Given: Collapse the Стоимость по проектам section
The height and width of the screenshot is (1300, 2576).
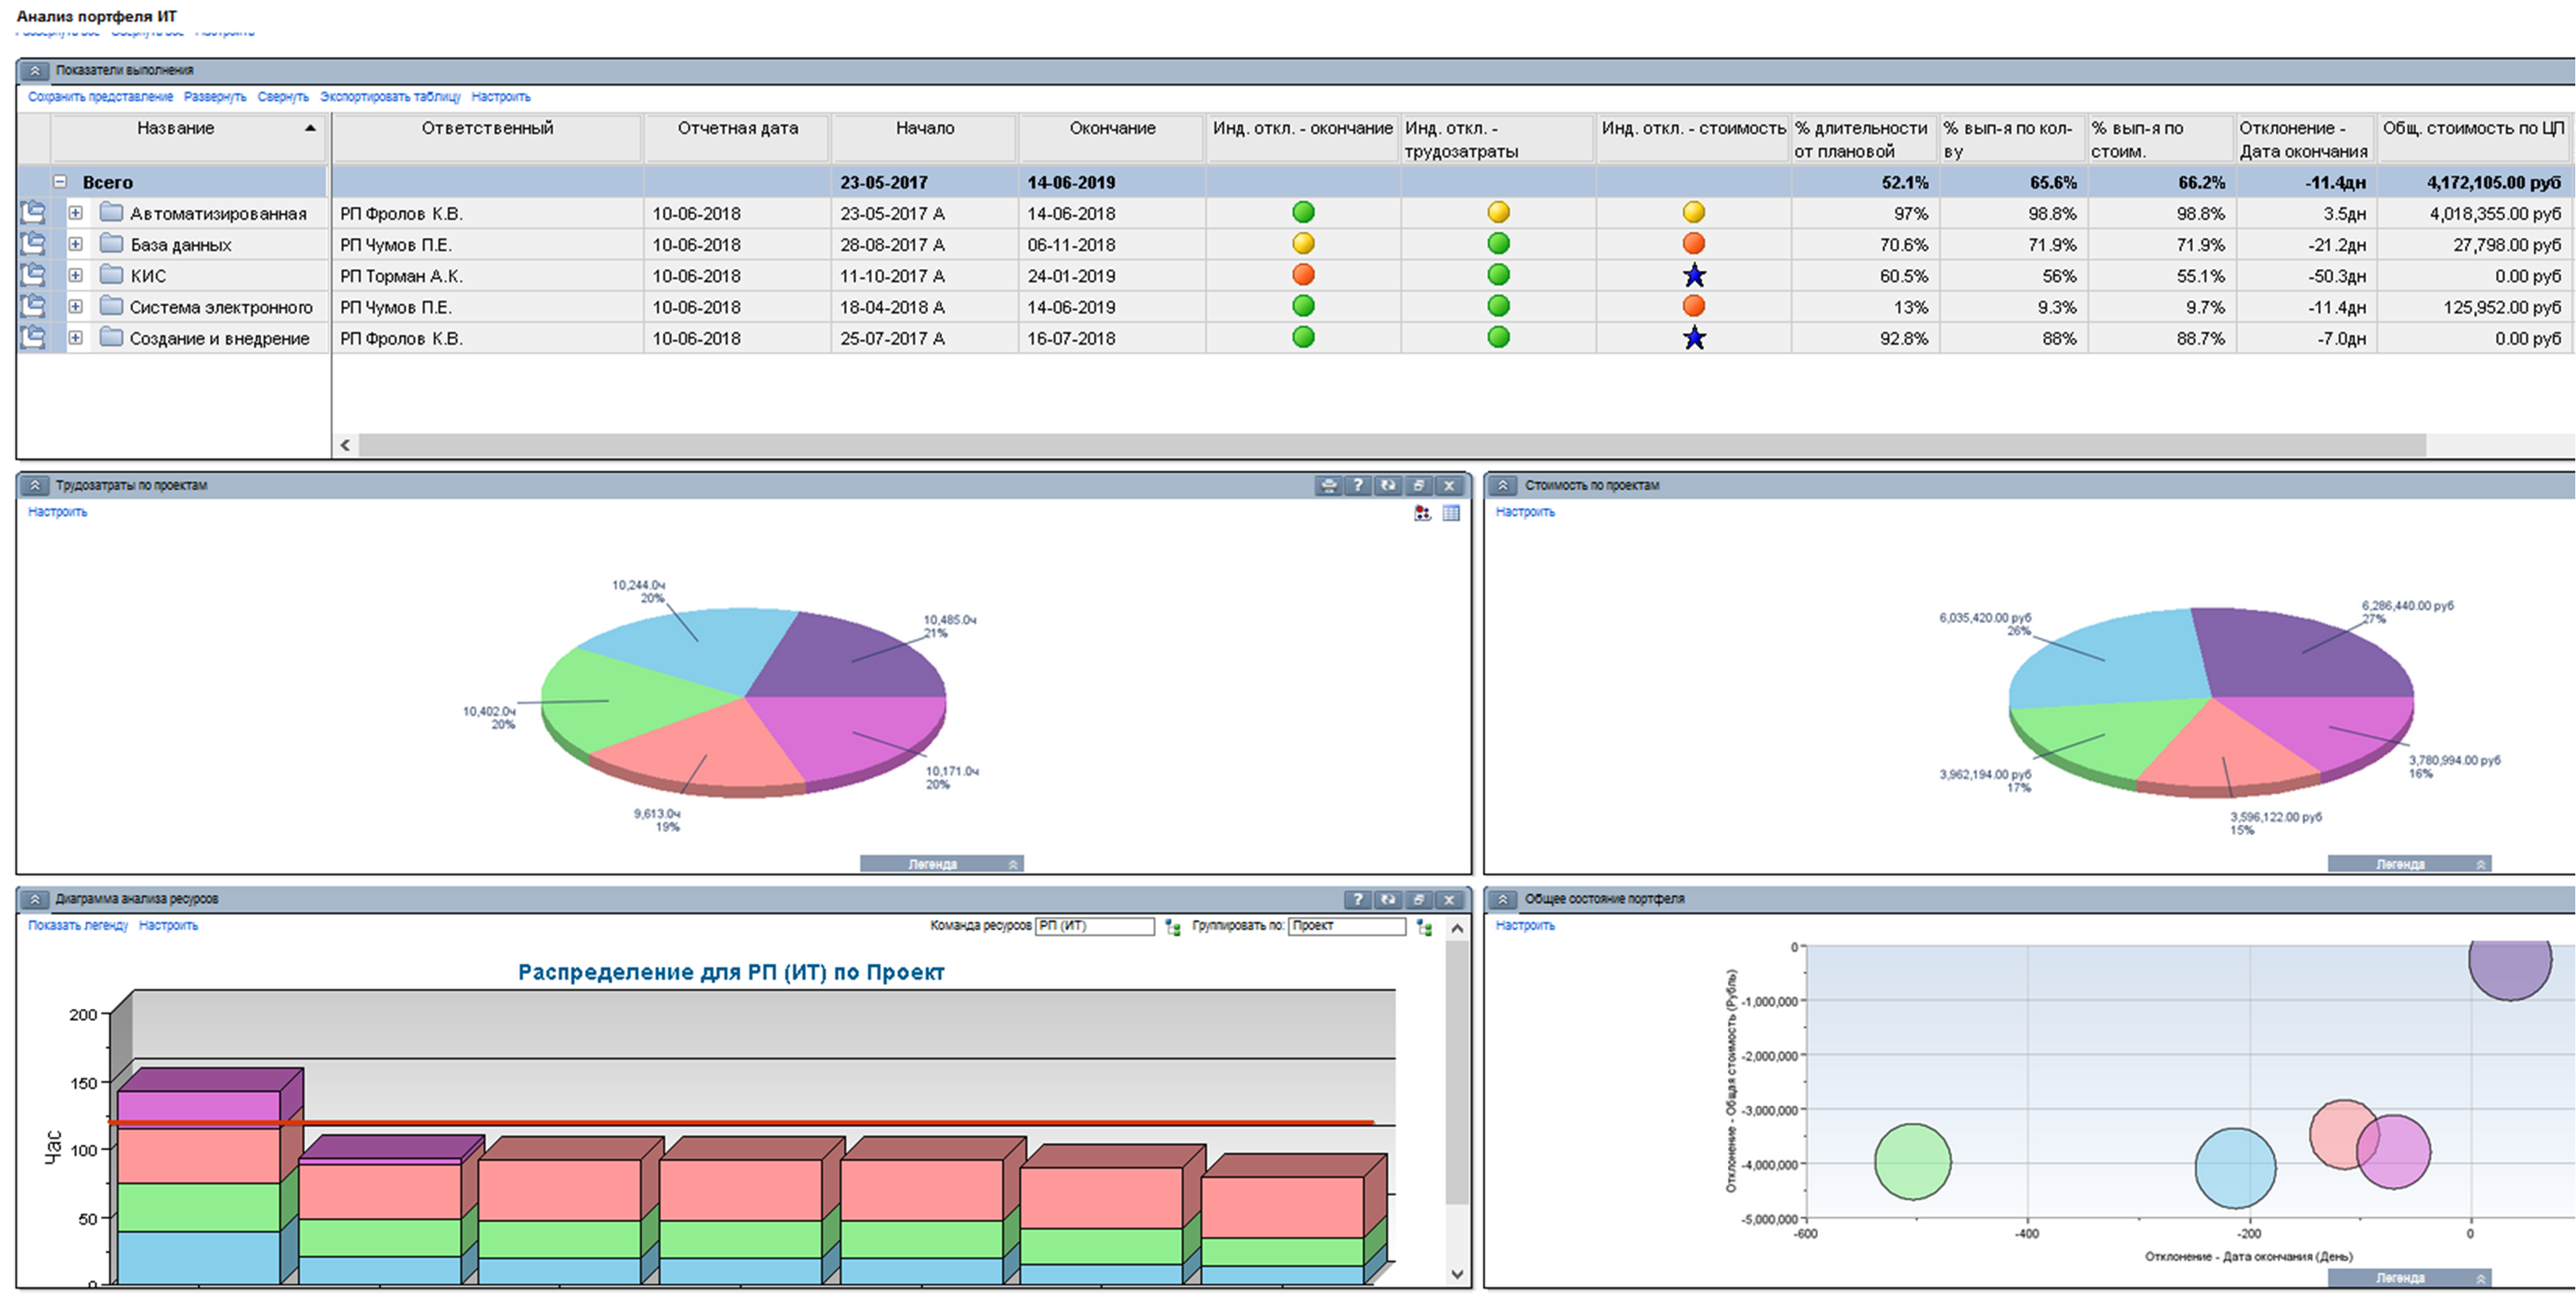Looking at the screenshot, I should 1502,485.
